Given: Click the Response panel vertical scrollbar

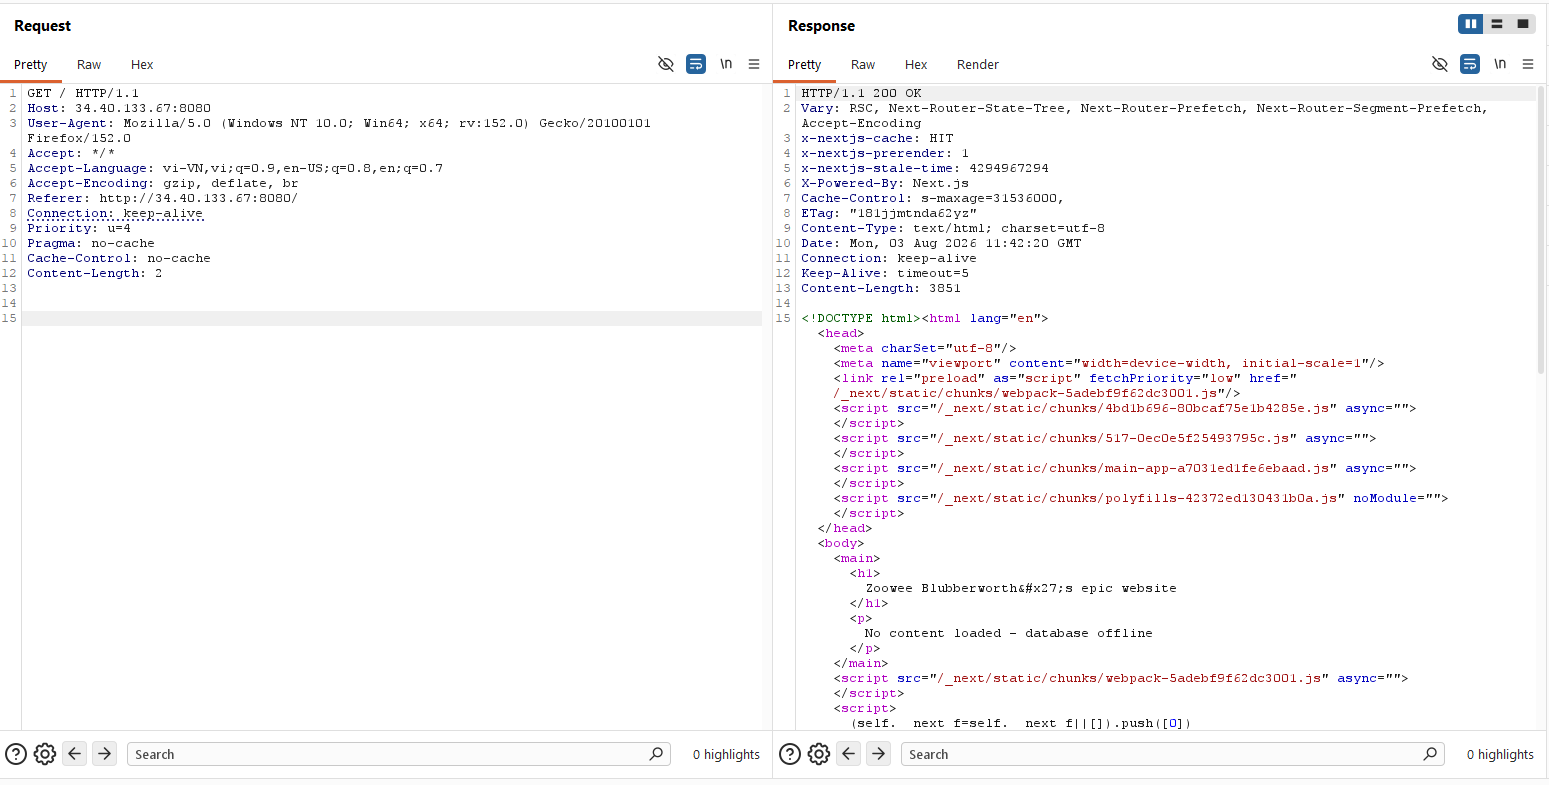Looking at the screenshot, I should tap(1541, 230).
